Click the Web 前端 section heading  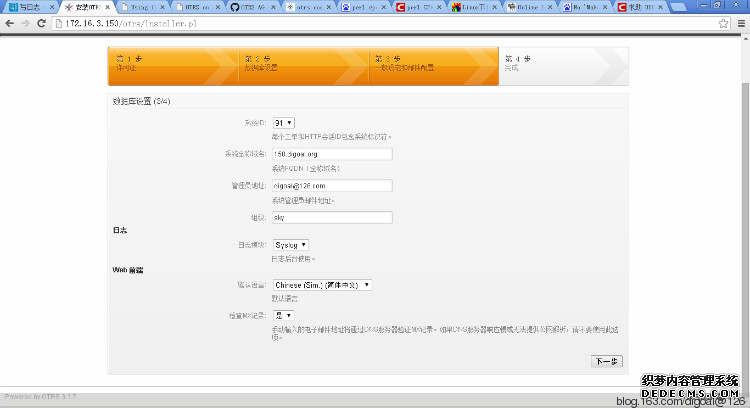click(x=128, y=270)
